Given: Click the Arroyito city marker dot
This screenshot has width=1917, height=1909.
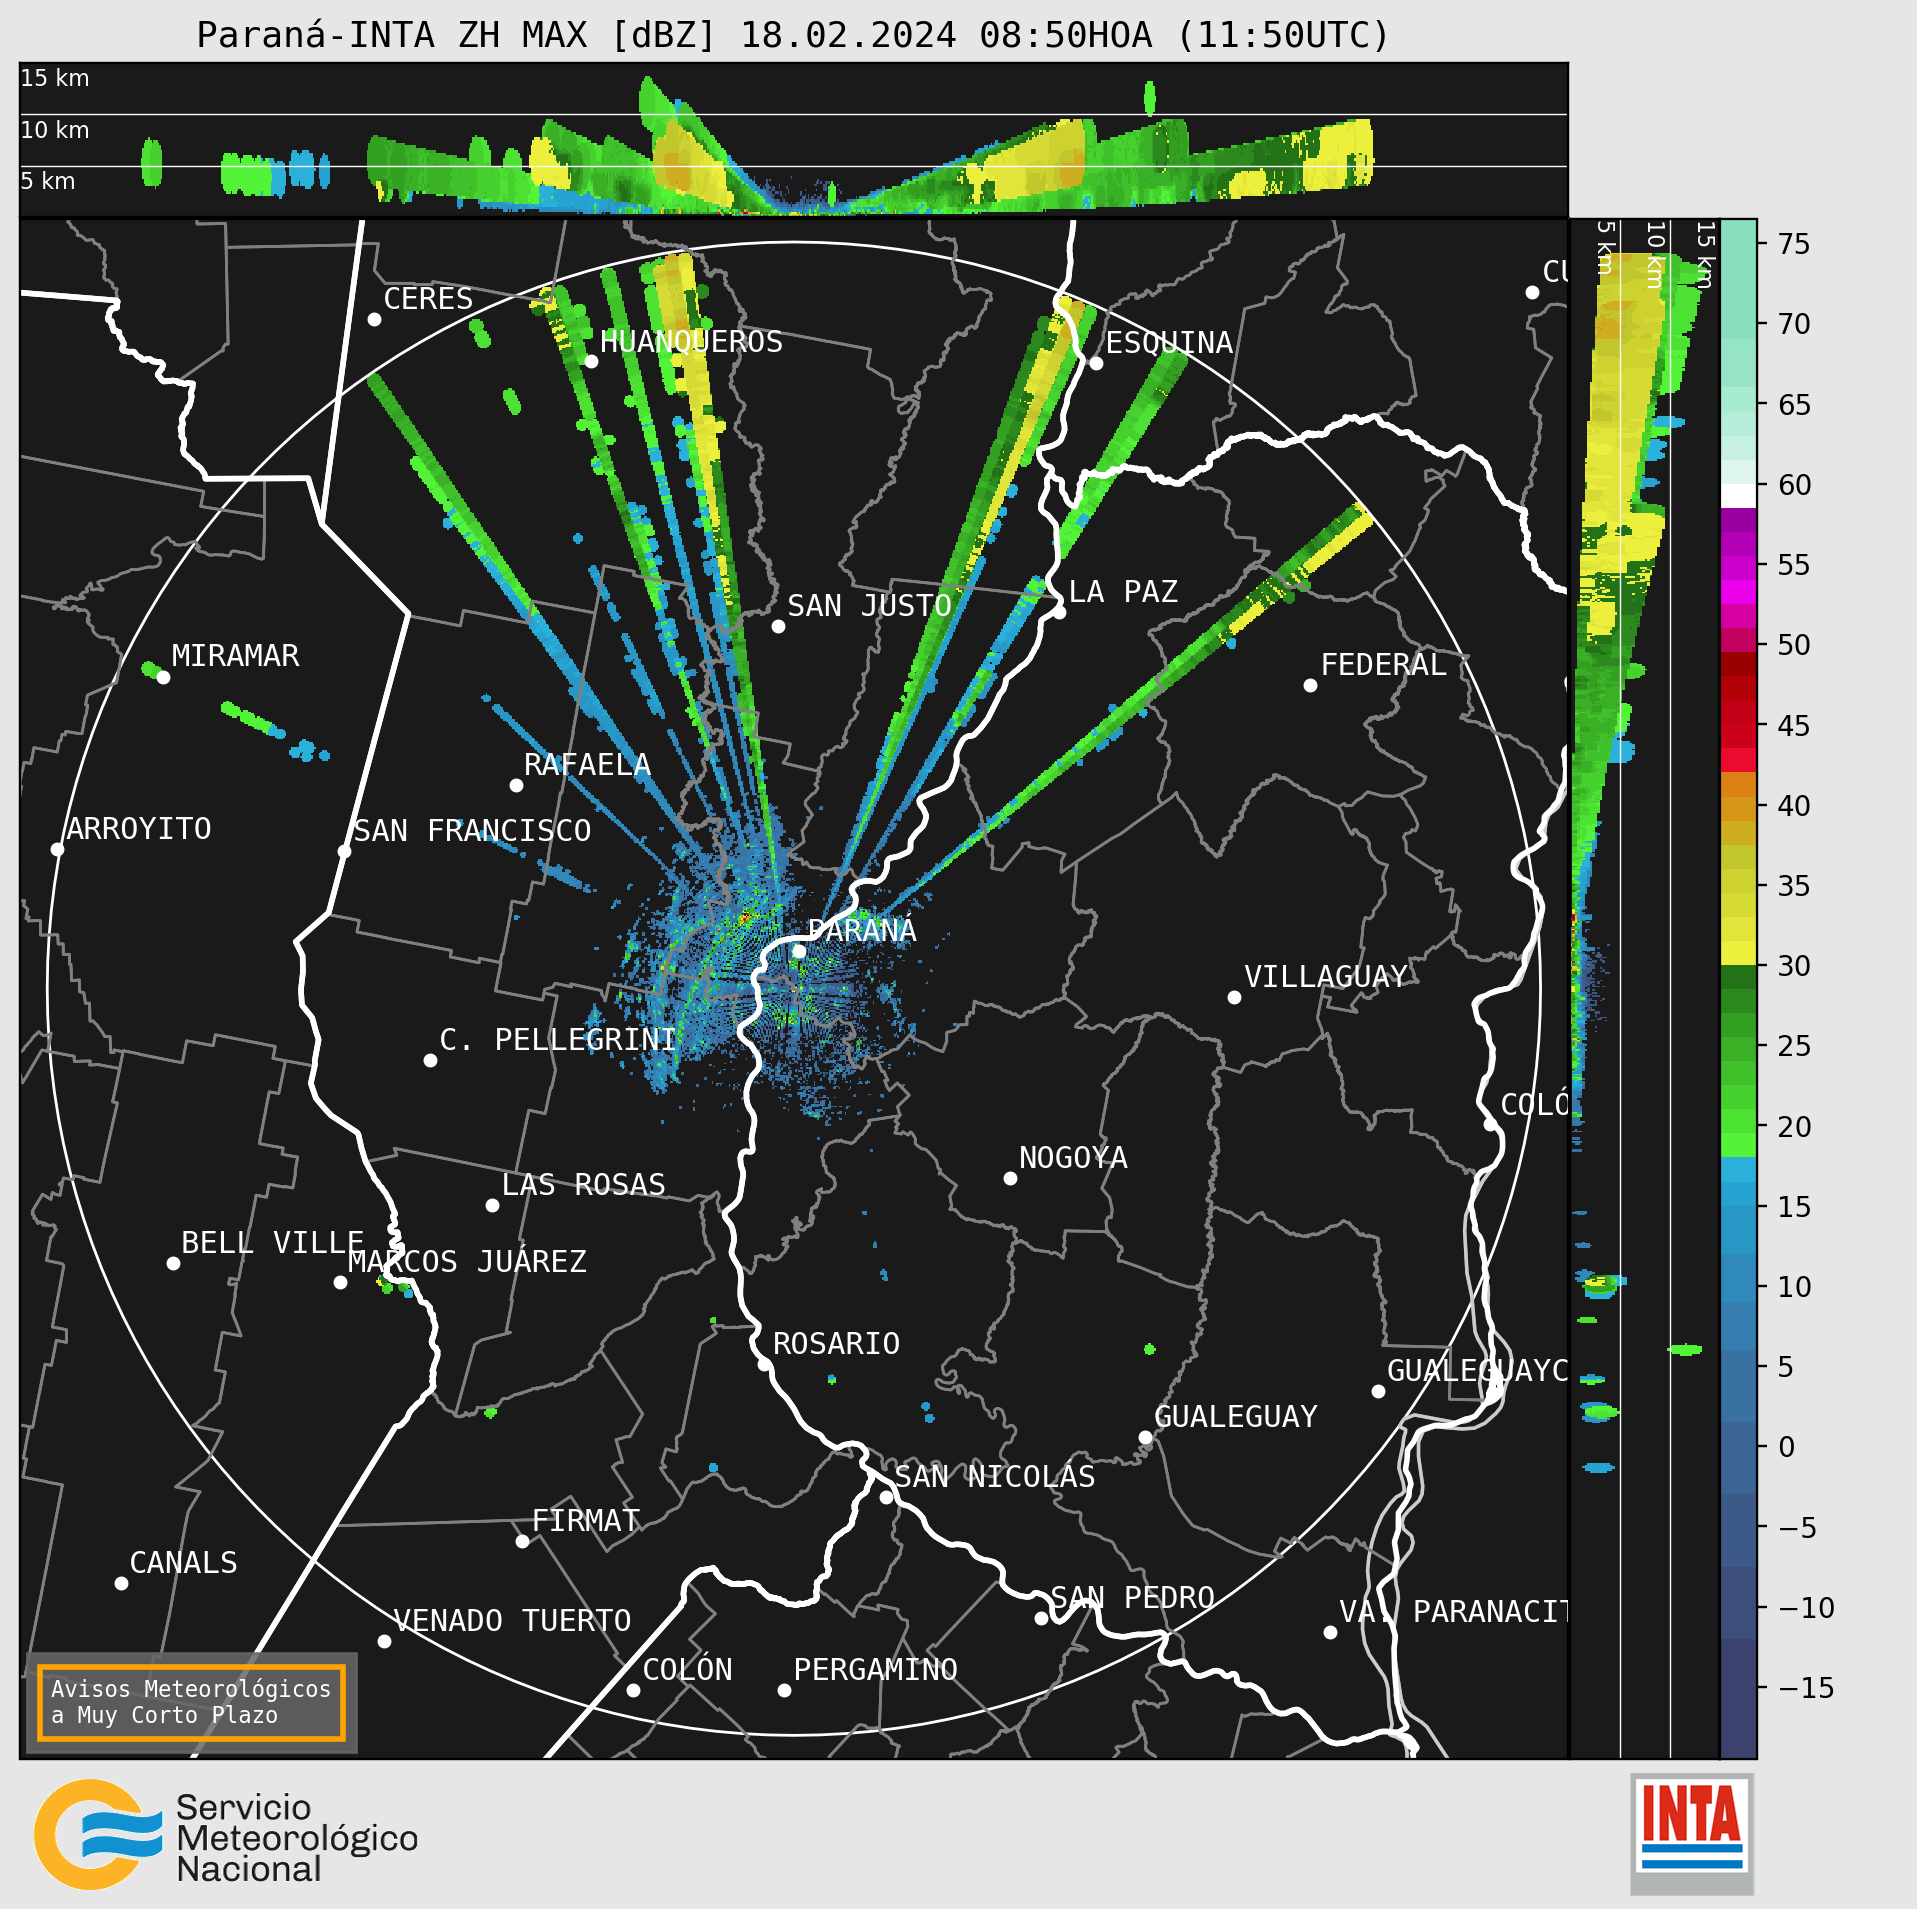Looking at the screenshot, I should (57, 849).
